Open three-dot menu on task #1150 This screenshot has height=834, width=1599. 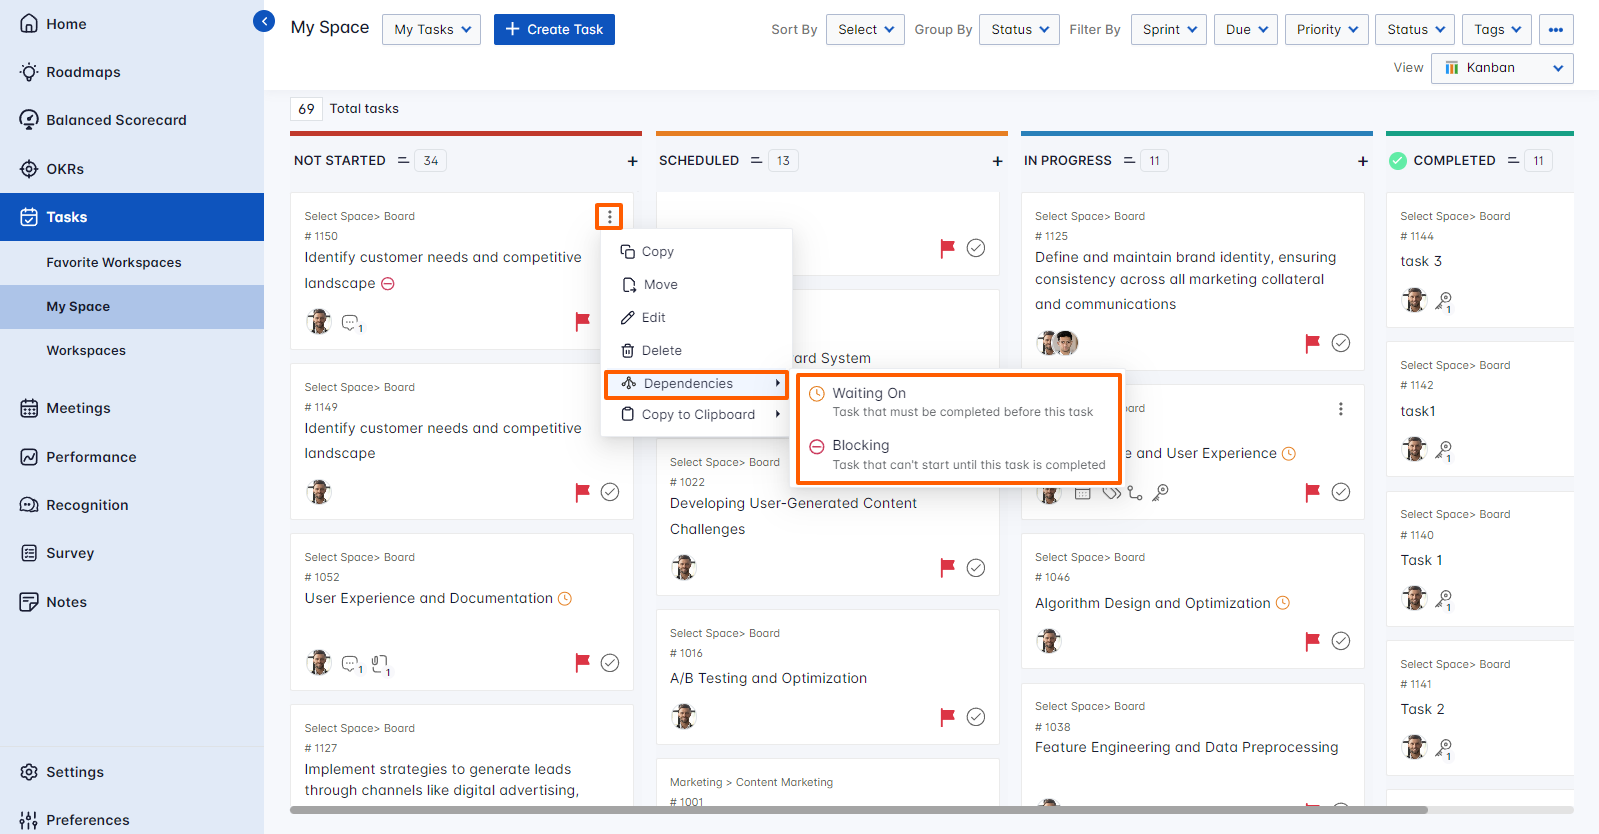coord(609,217)
